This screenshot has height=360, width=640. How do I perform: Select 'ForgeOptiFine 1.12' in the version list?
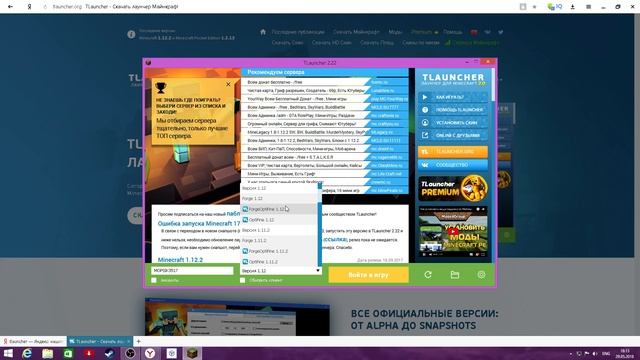point(278,209)
